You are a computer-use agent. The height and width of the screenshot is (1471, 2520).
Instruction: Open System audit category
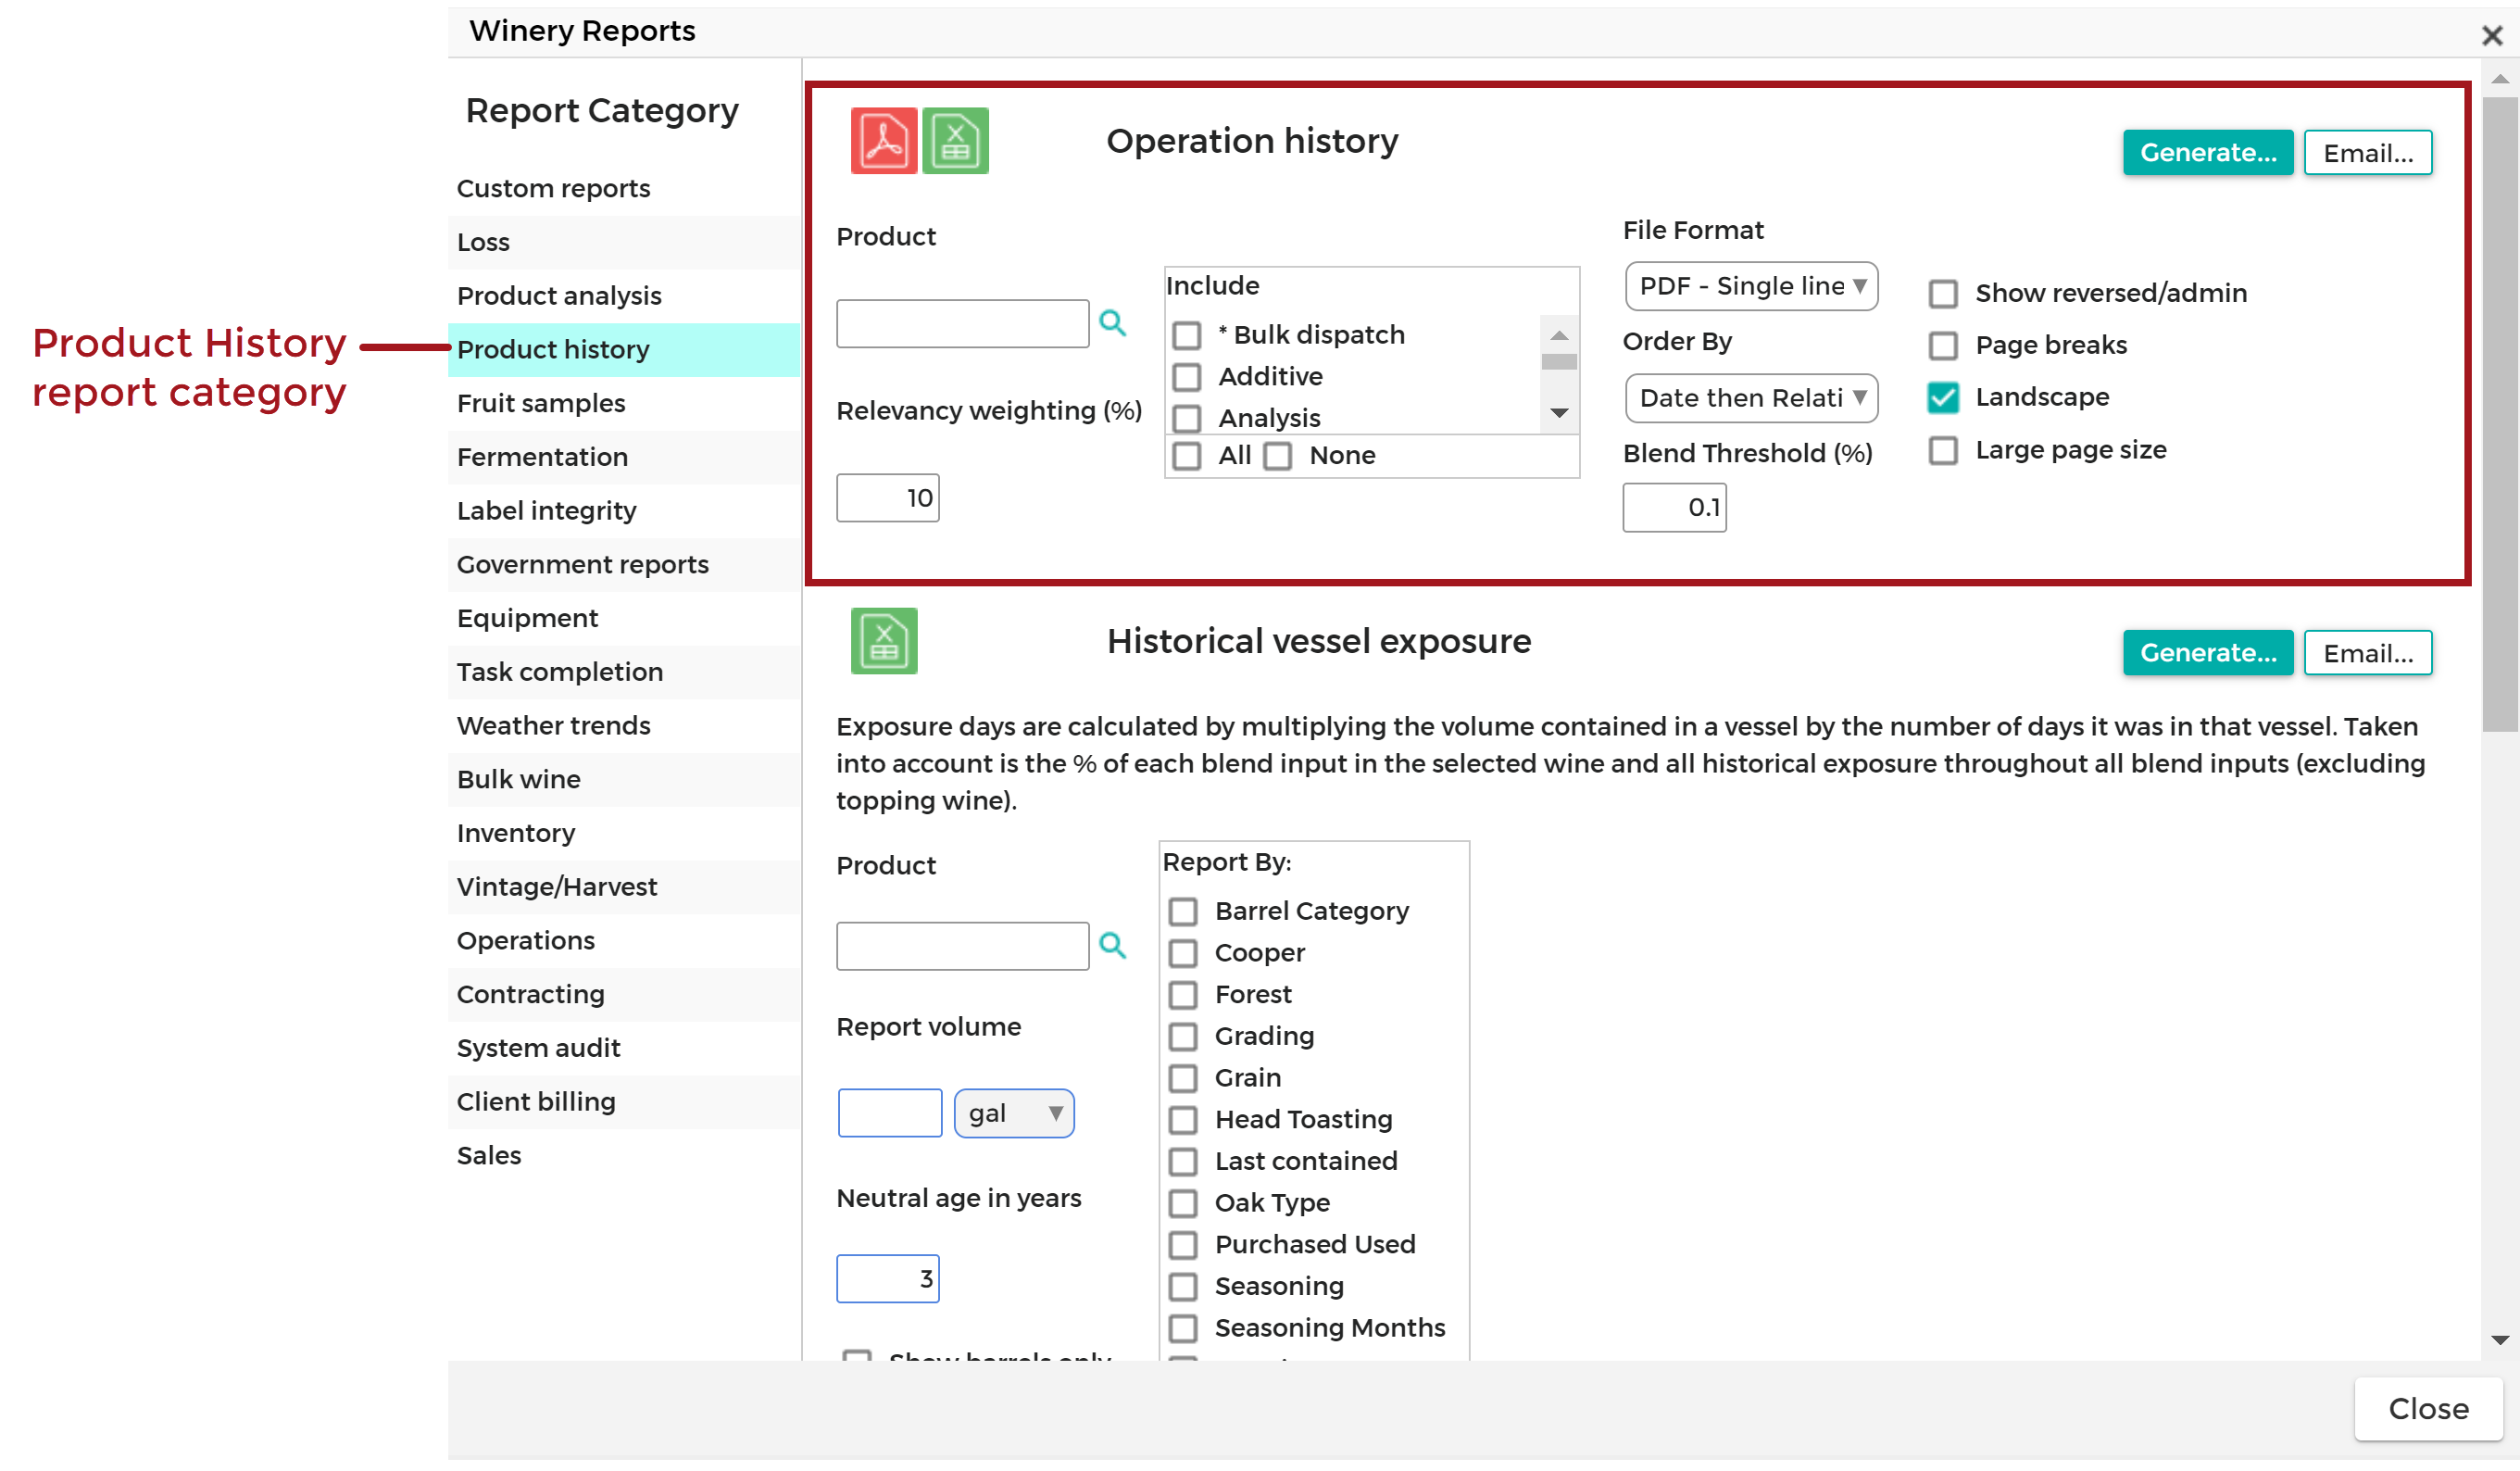pyautogui.click(x=624, y=1048)
